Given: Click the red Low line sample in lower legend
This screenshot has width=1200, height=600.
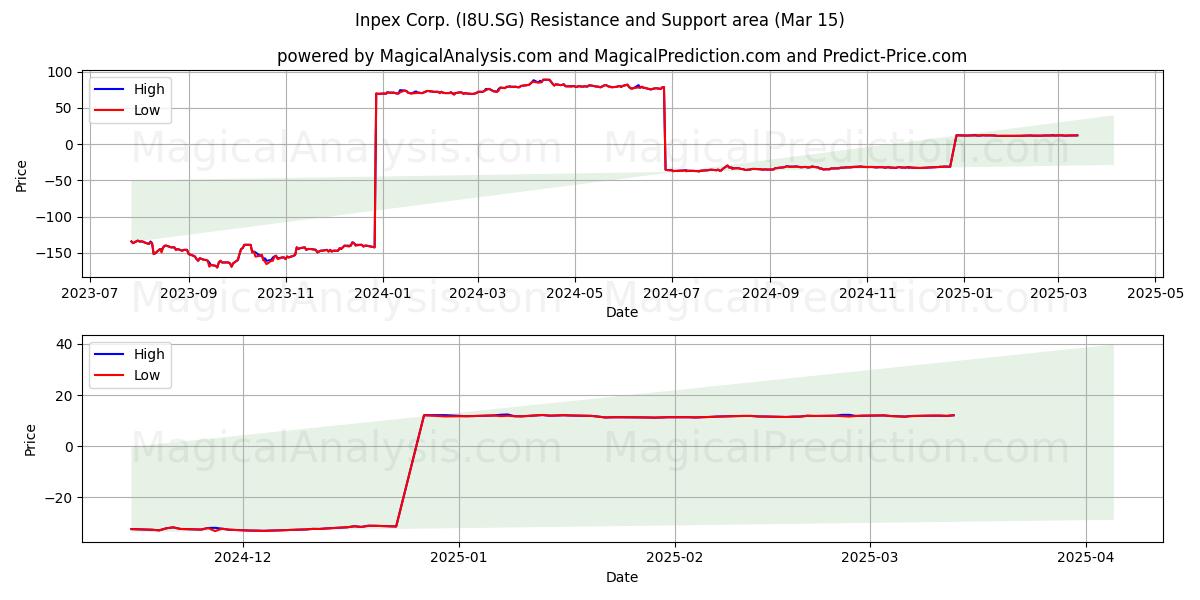Looking at the screenshot, I should pos(109,376).
